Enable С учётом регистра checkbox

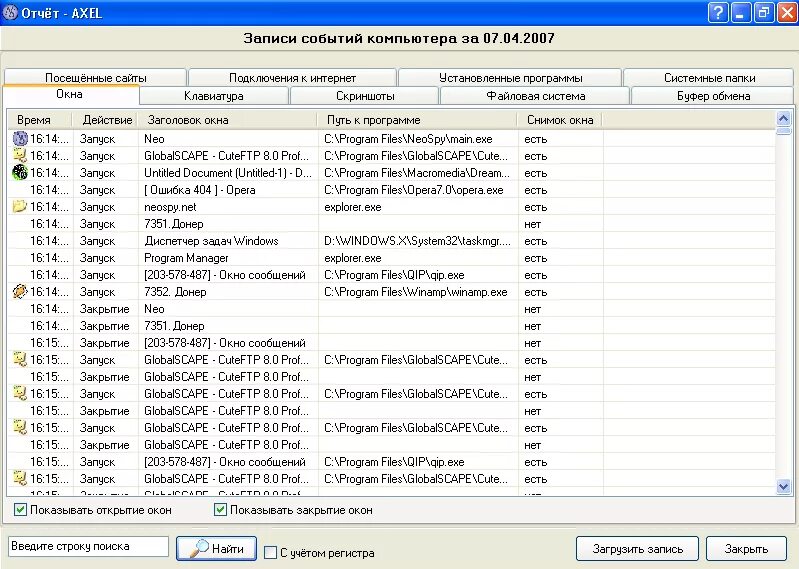pos(271,552)
